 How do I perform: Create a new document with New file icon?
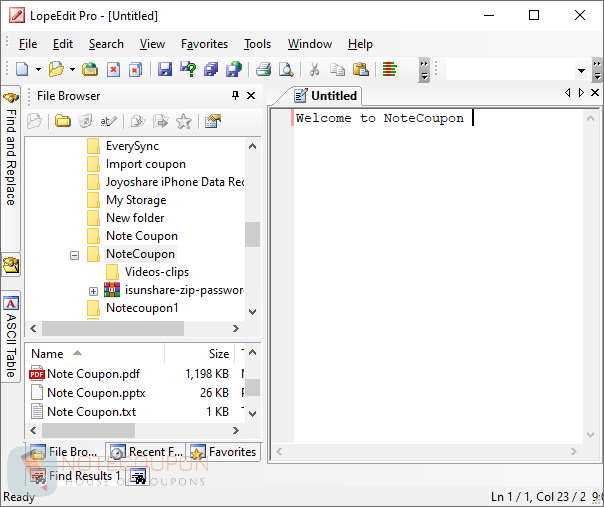coord(22,69)
